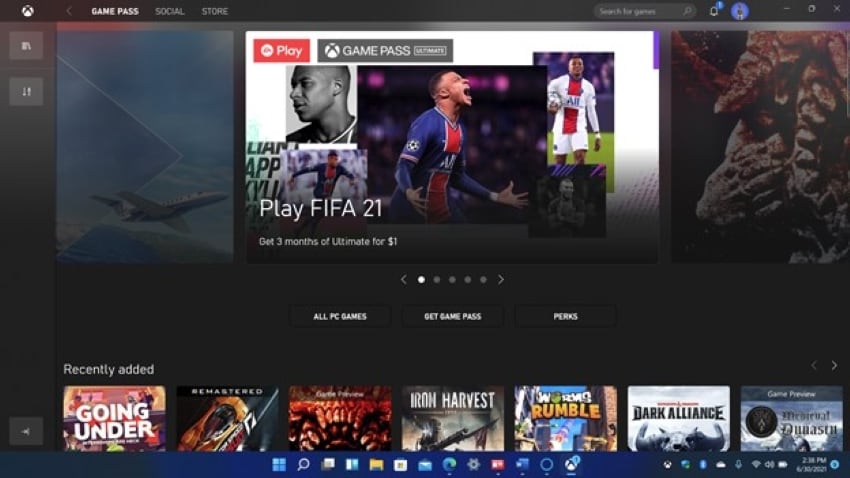Open the red Game Preview tile

pyautogui.click(x=340, y=418)
